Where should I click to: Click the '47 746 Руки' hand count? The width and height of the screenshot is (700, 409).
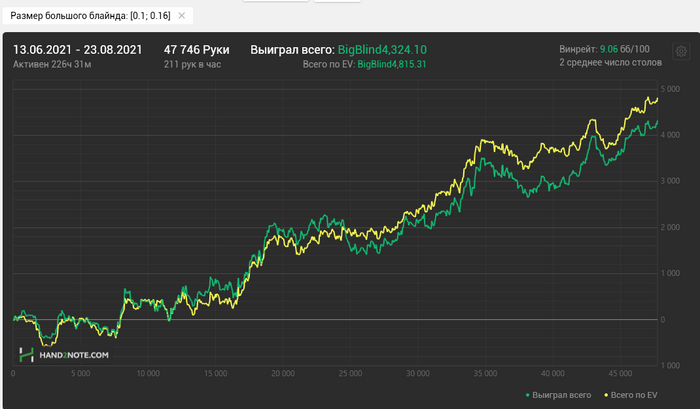coord(196,50)
